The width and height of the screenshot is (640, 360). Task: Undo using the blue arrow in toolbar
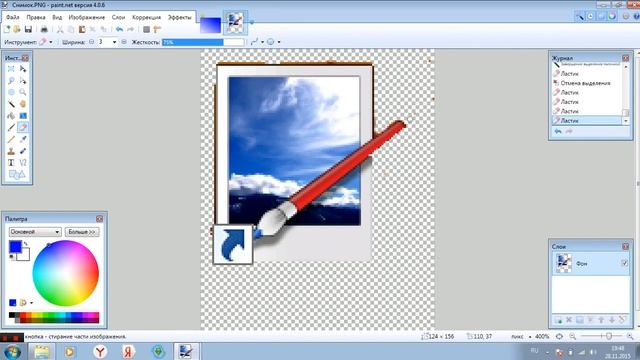[119, 29]
